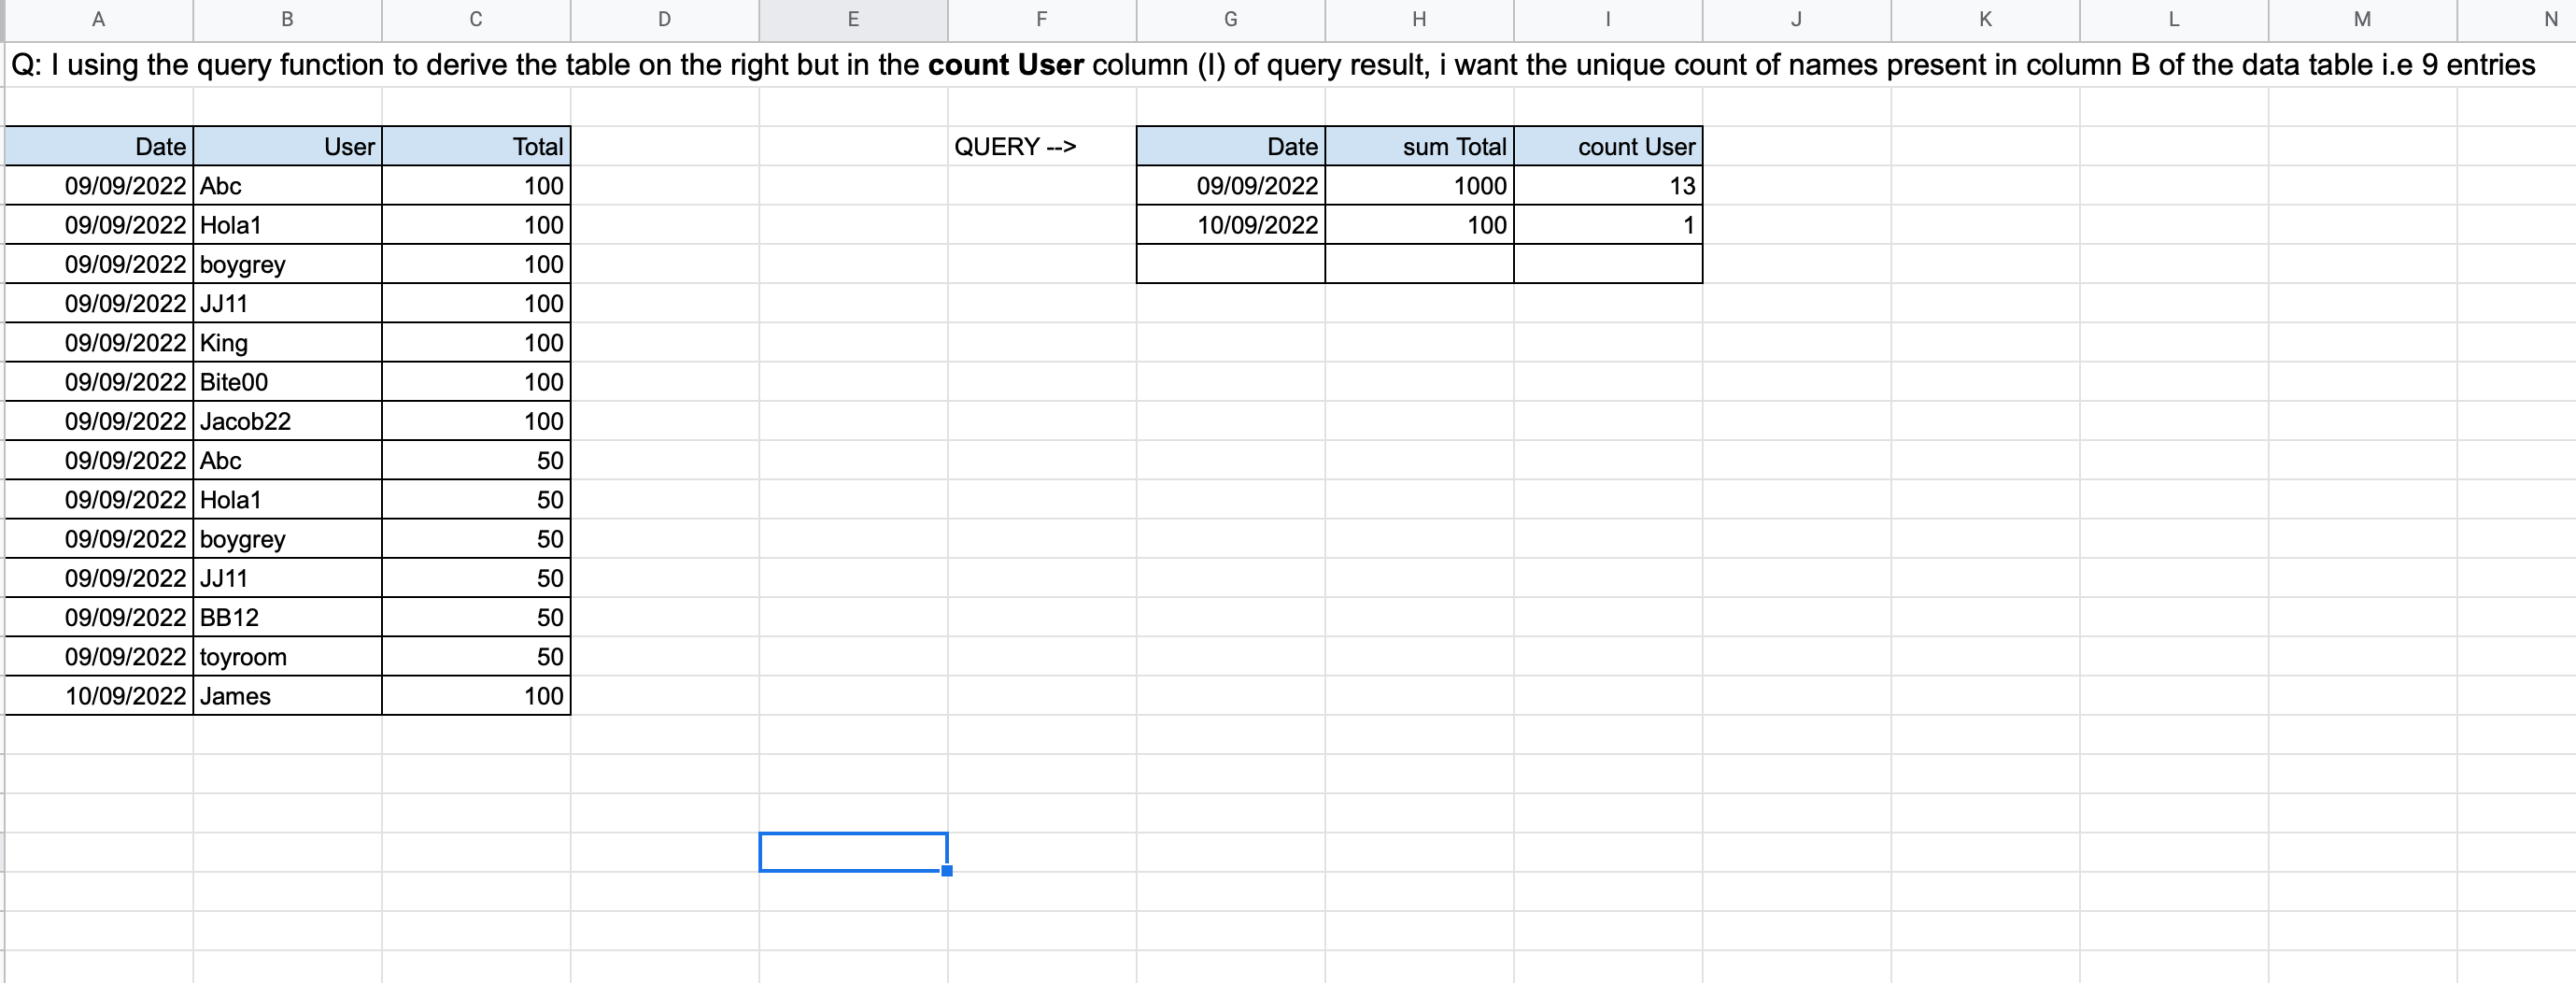Click the fill handle of selected cell
The image size is (2576, 983).
pyautogui.click(x=947, y=871)
